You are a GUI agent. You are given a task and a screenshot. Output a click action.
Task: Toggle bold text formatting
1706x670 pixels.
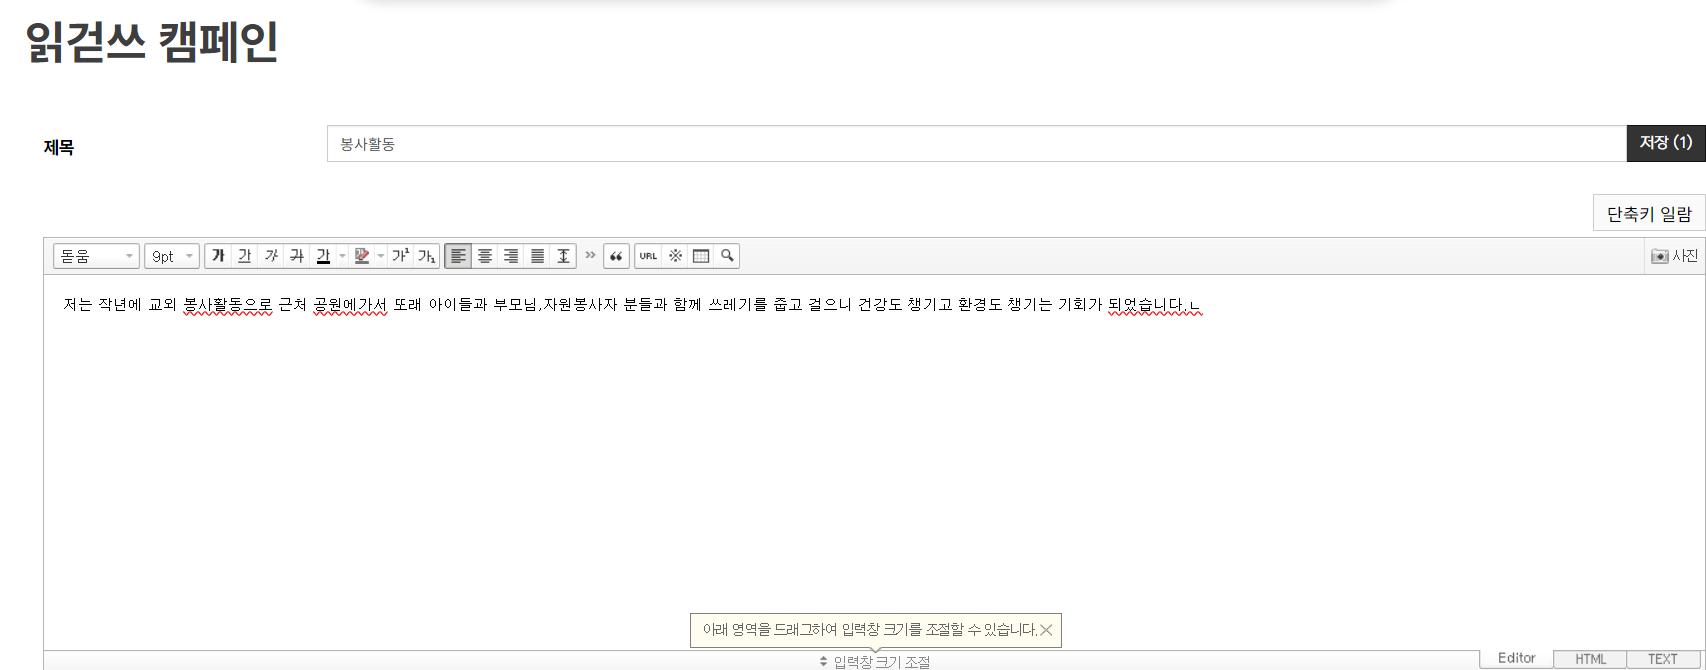[x=218, y=256]
